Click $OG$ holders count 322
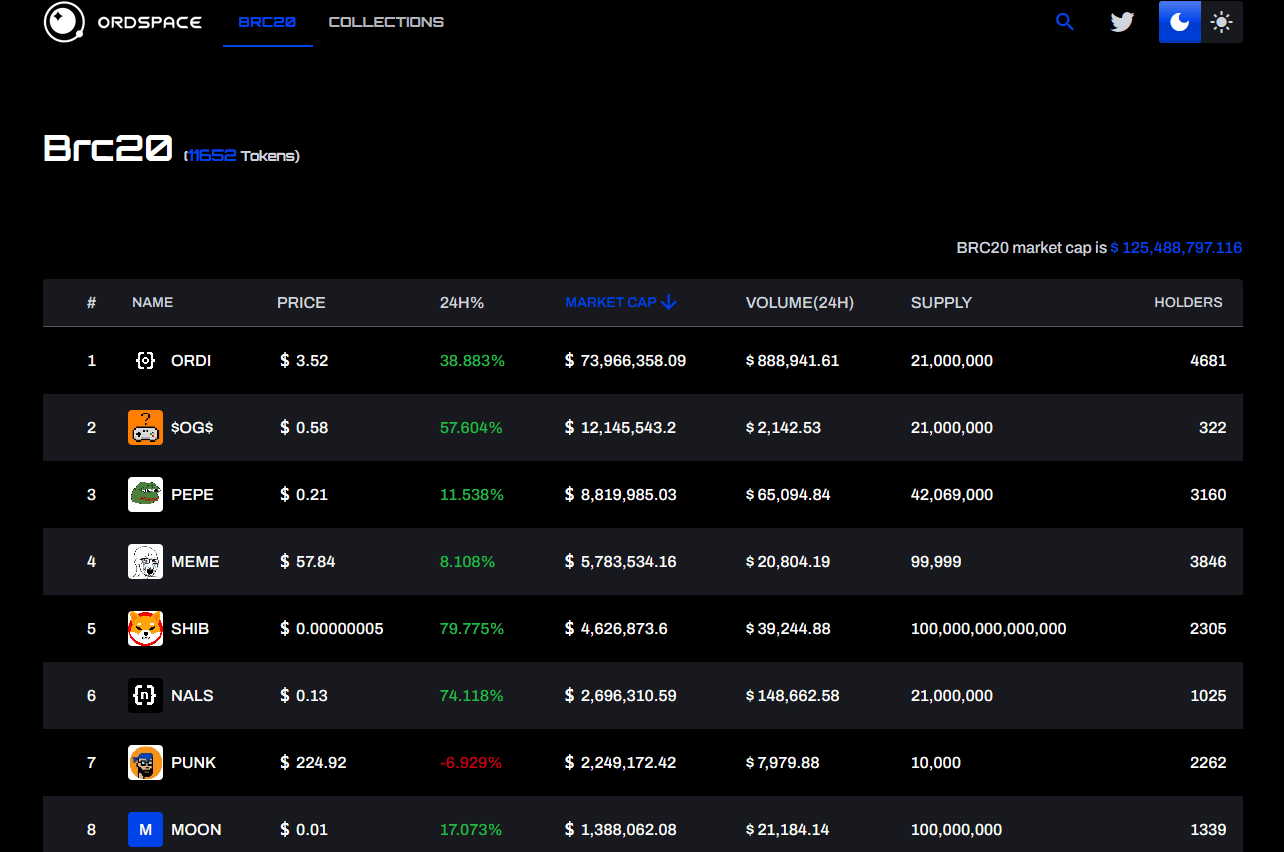 click(x=1212, y=427)
